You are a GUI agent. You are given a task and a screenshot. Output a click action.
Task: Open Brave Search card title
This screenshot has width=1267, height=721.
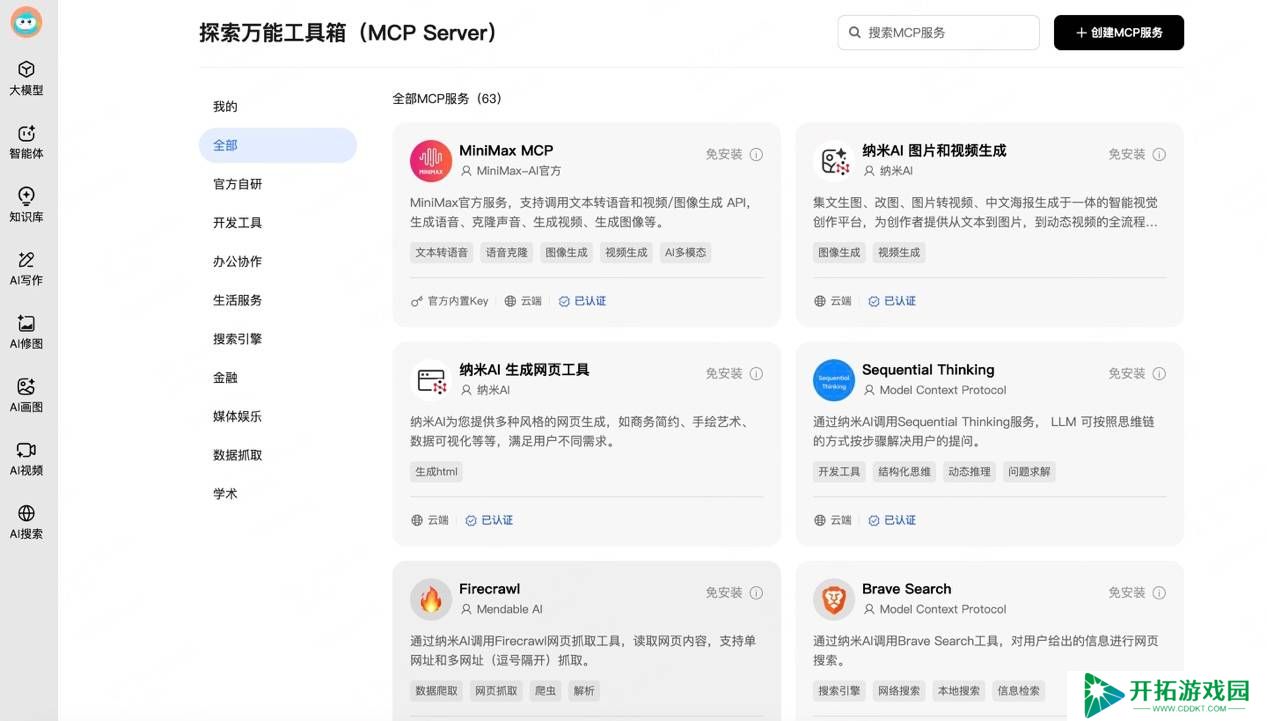[907, 589]
